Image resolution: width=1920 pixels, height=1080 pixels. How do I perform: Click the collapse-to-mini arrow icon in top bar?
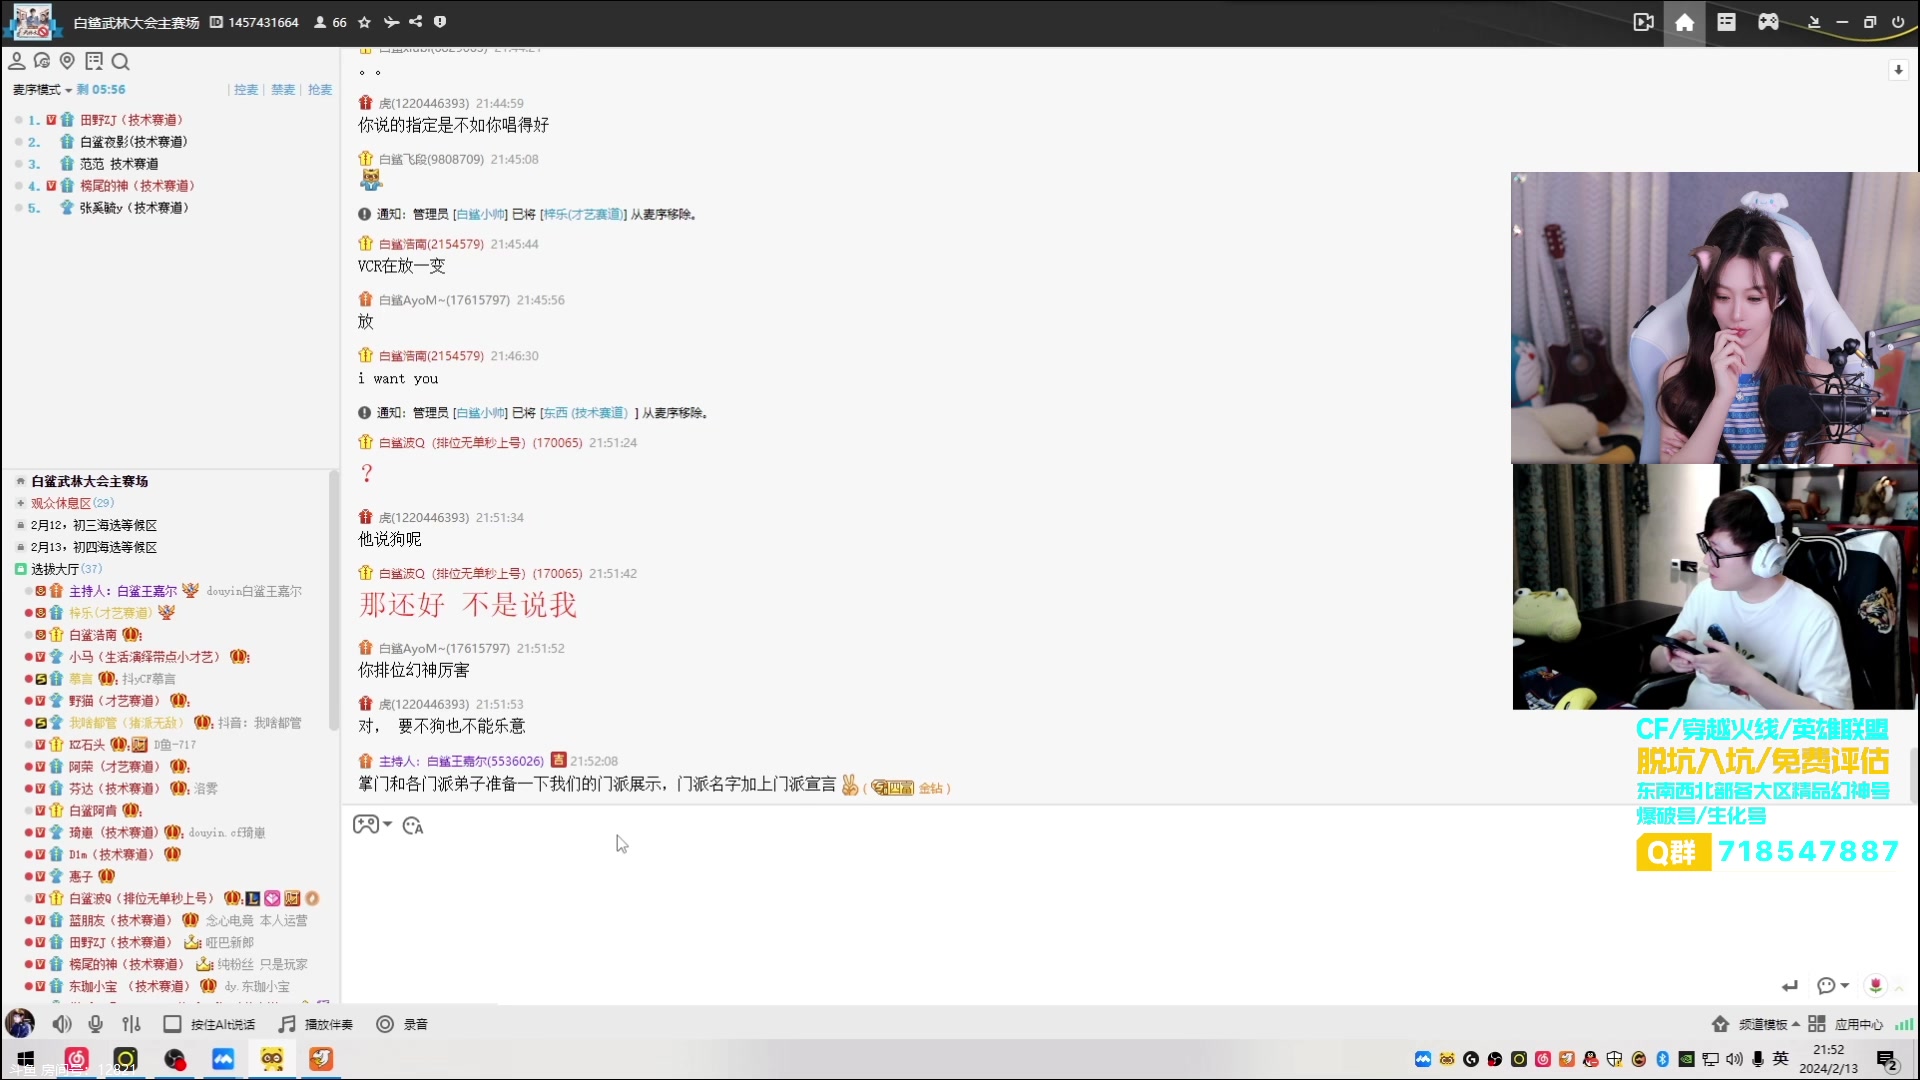pos(1814,22)
